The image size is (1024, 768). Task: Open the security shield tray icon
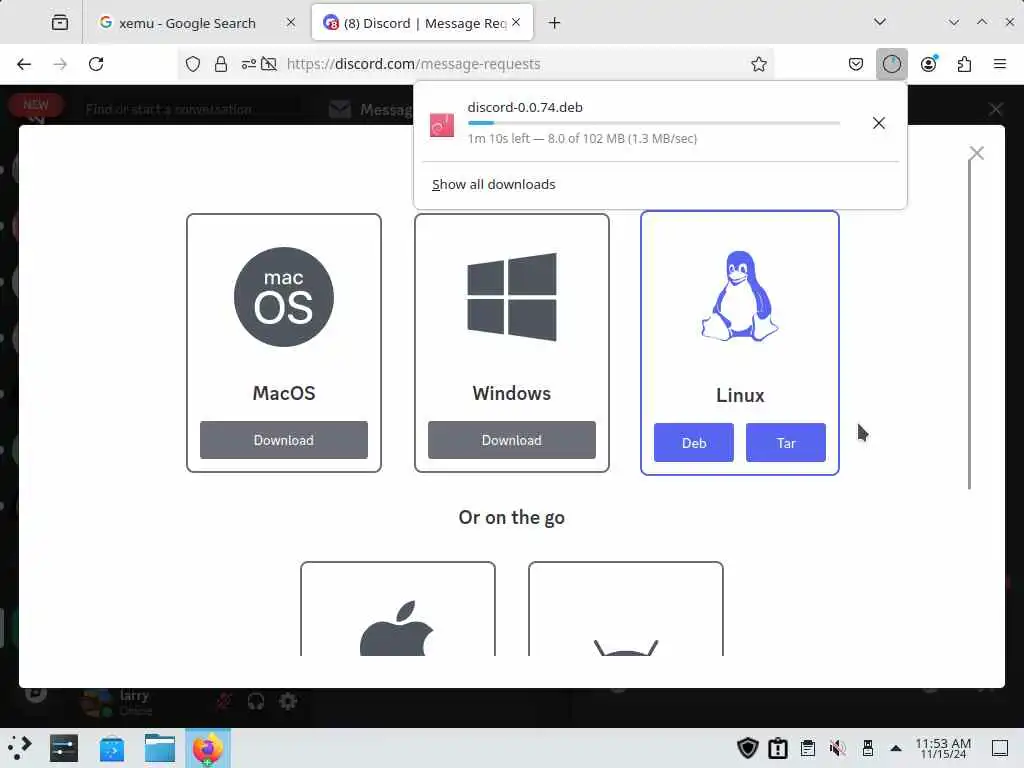click(x=748, y=748)
